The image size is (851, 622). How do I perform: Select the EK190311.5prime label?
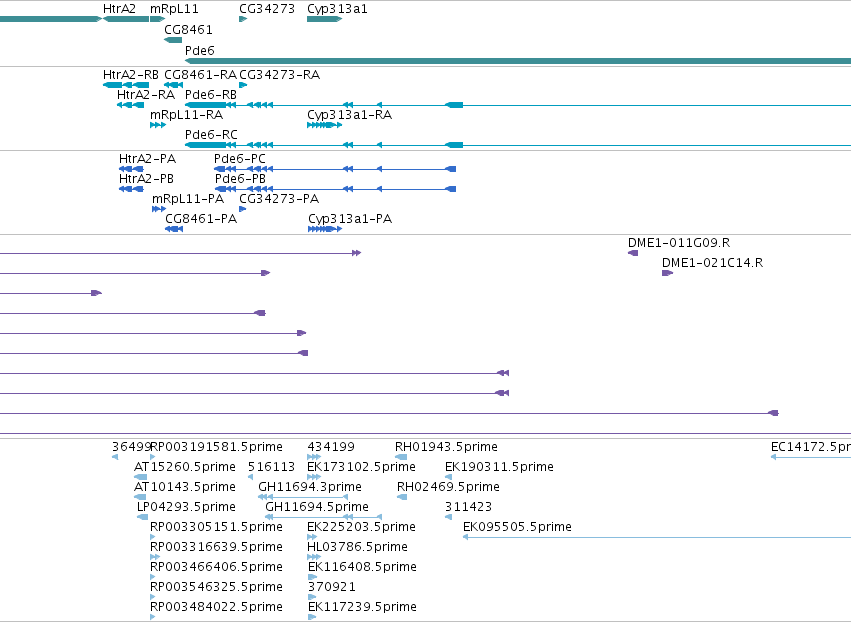pos(499,467)
